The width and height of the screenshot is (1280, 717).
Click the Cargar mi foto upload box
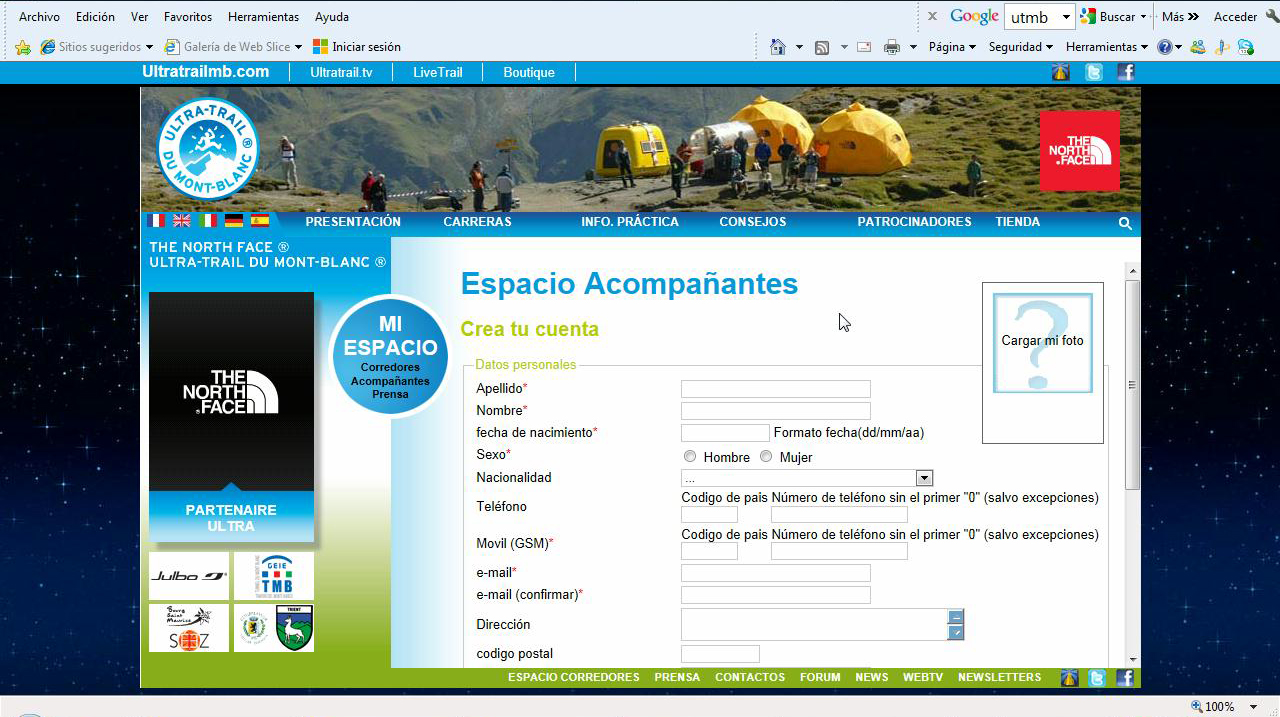1042,342
